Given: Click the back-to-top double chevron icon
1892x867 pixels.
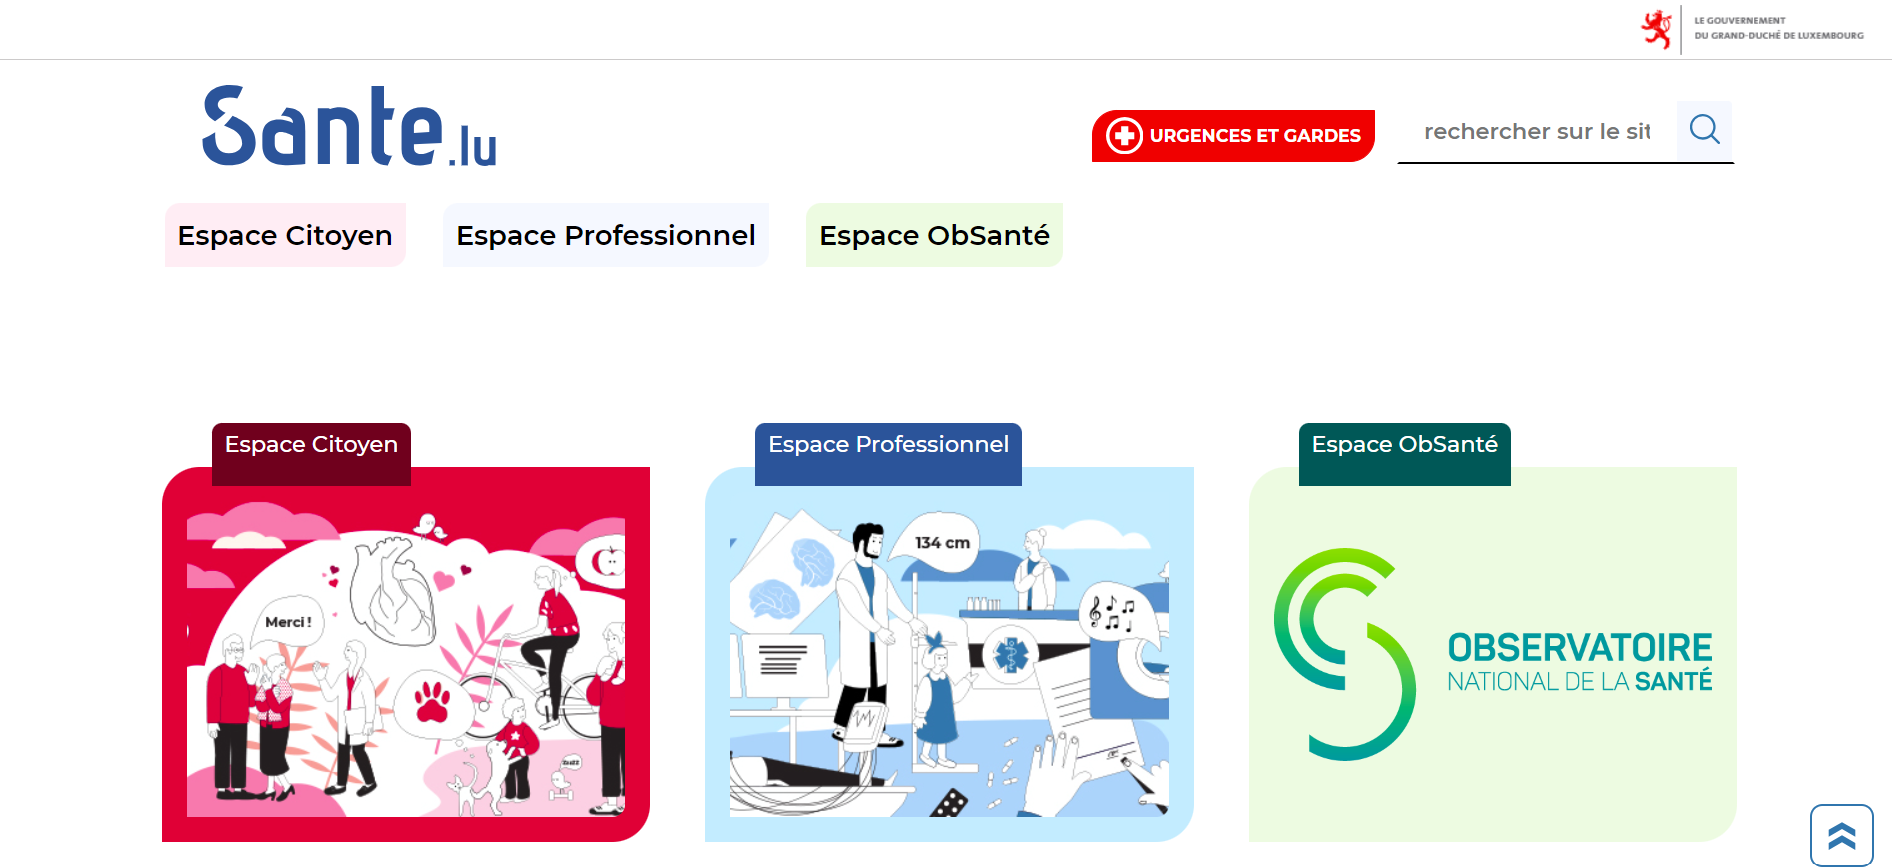Looking at the screenshot, I should pos(1841,835).
